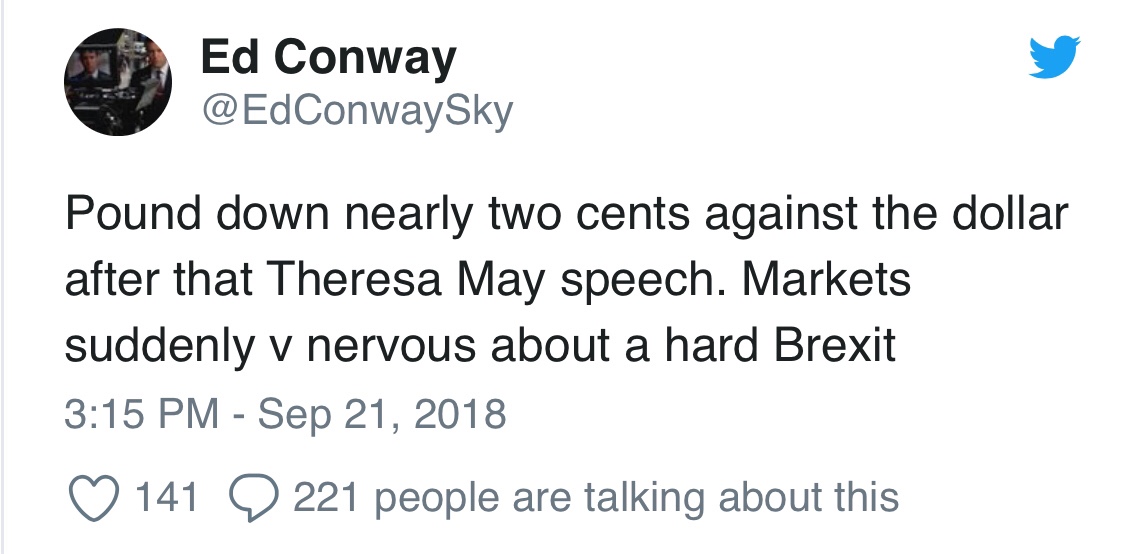Click 'Markets' in the tweet's second line
1129x554 pixels.
(x=826, y=280)
